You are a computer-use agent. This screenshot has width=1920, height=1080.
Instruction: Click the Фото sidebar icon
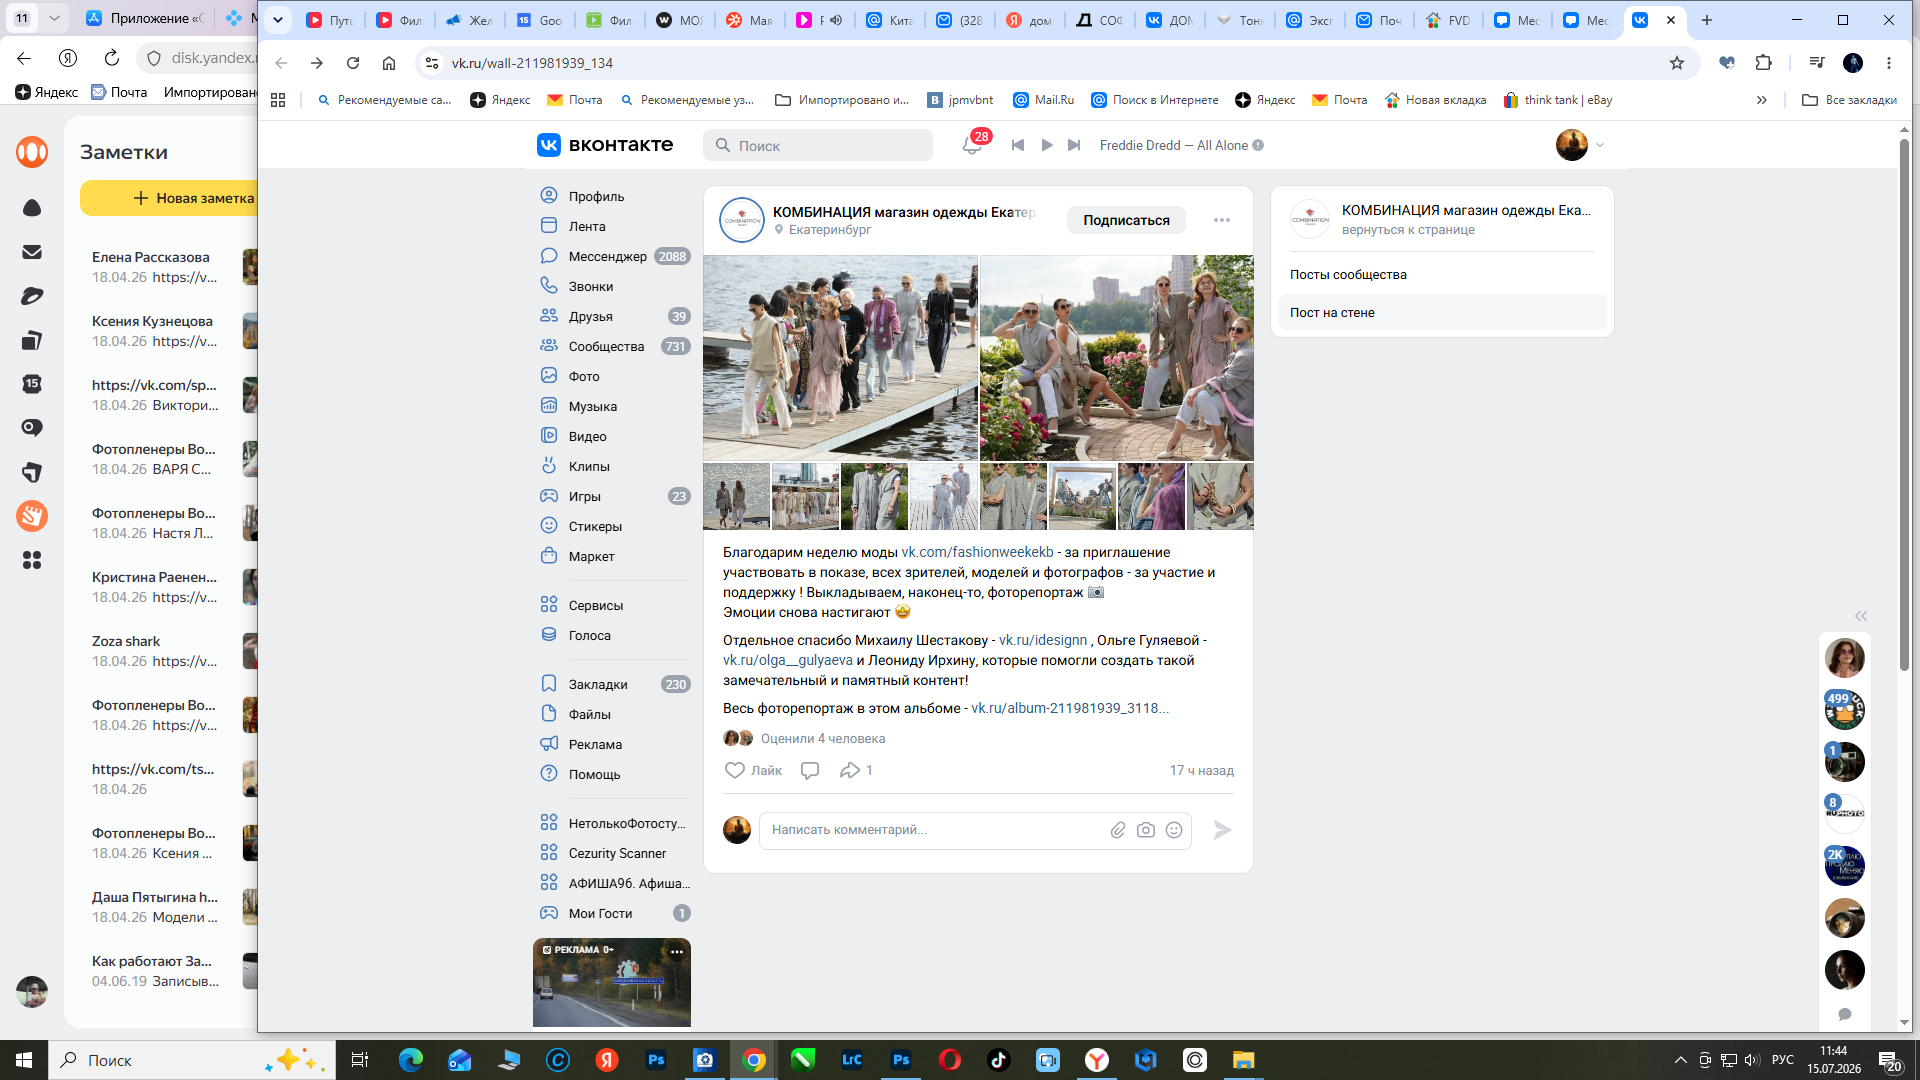(549, 376)
